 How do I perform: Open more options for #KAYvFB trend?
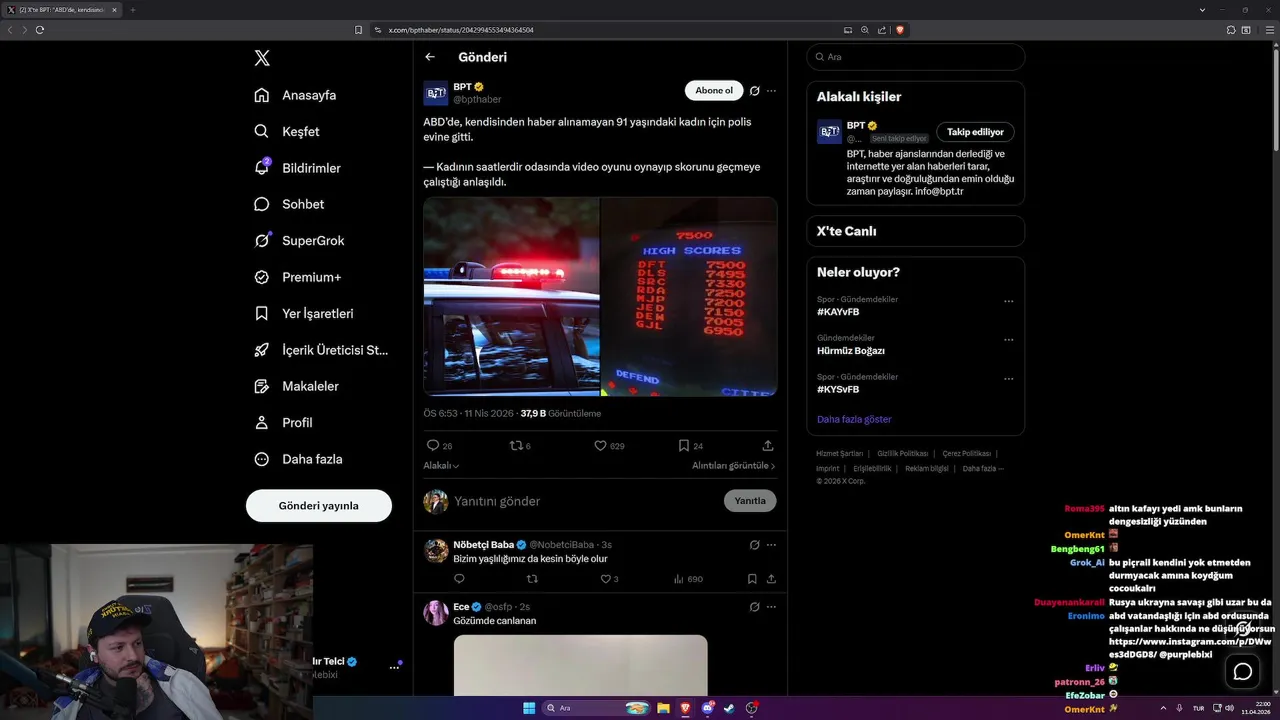coord(1008,301)
